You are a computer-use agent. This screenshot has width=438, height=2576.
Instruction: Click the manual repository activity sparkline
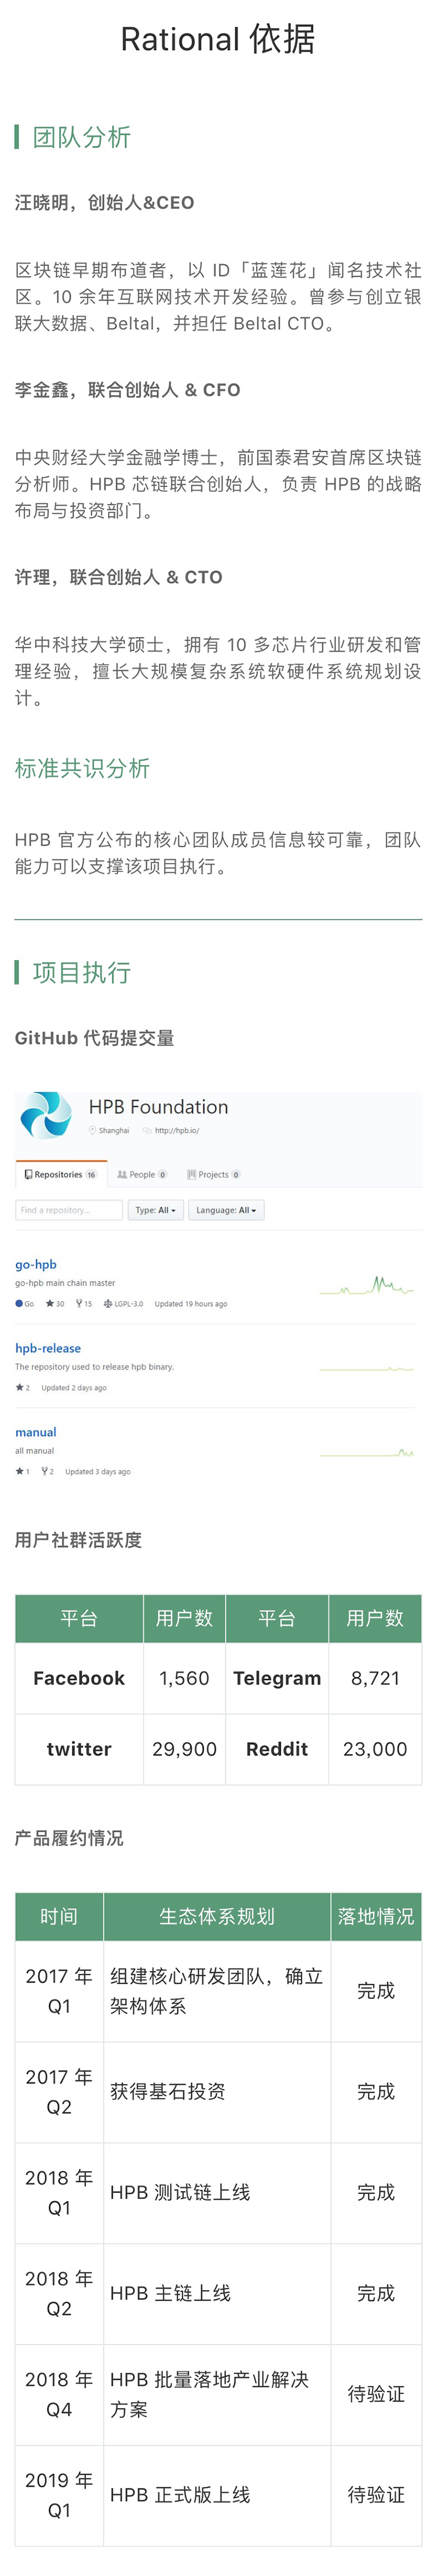click(x=367, y=1452)
